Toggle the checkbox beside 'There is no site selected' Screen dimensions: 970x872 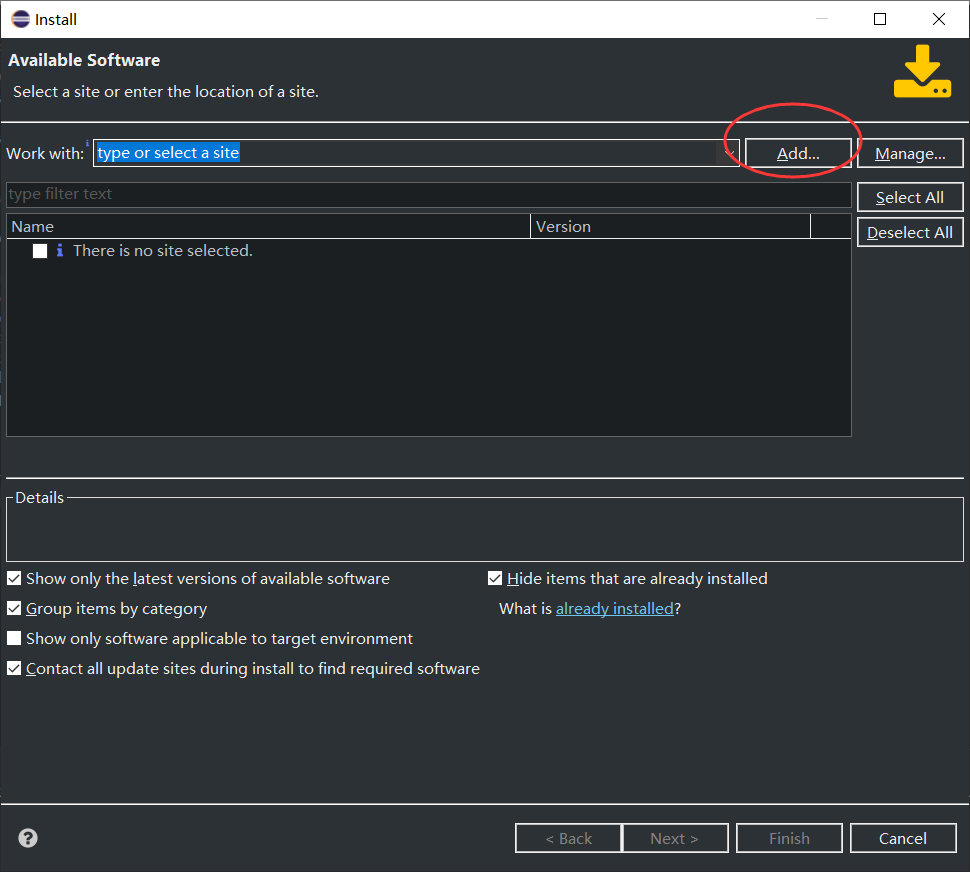(x=39, y=250)
